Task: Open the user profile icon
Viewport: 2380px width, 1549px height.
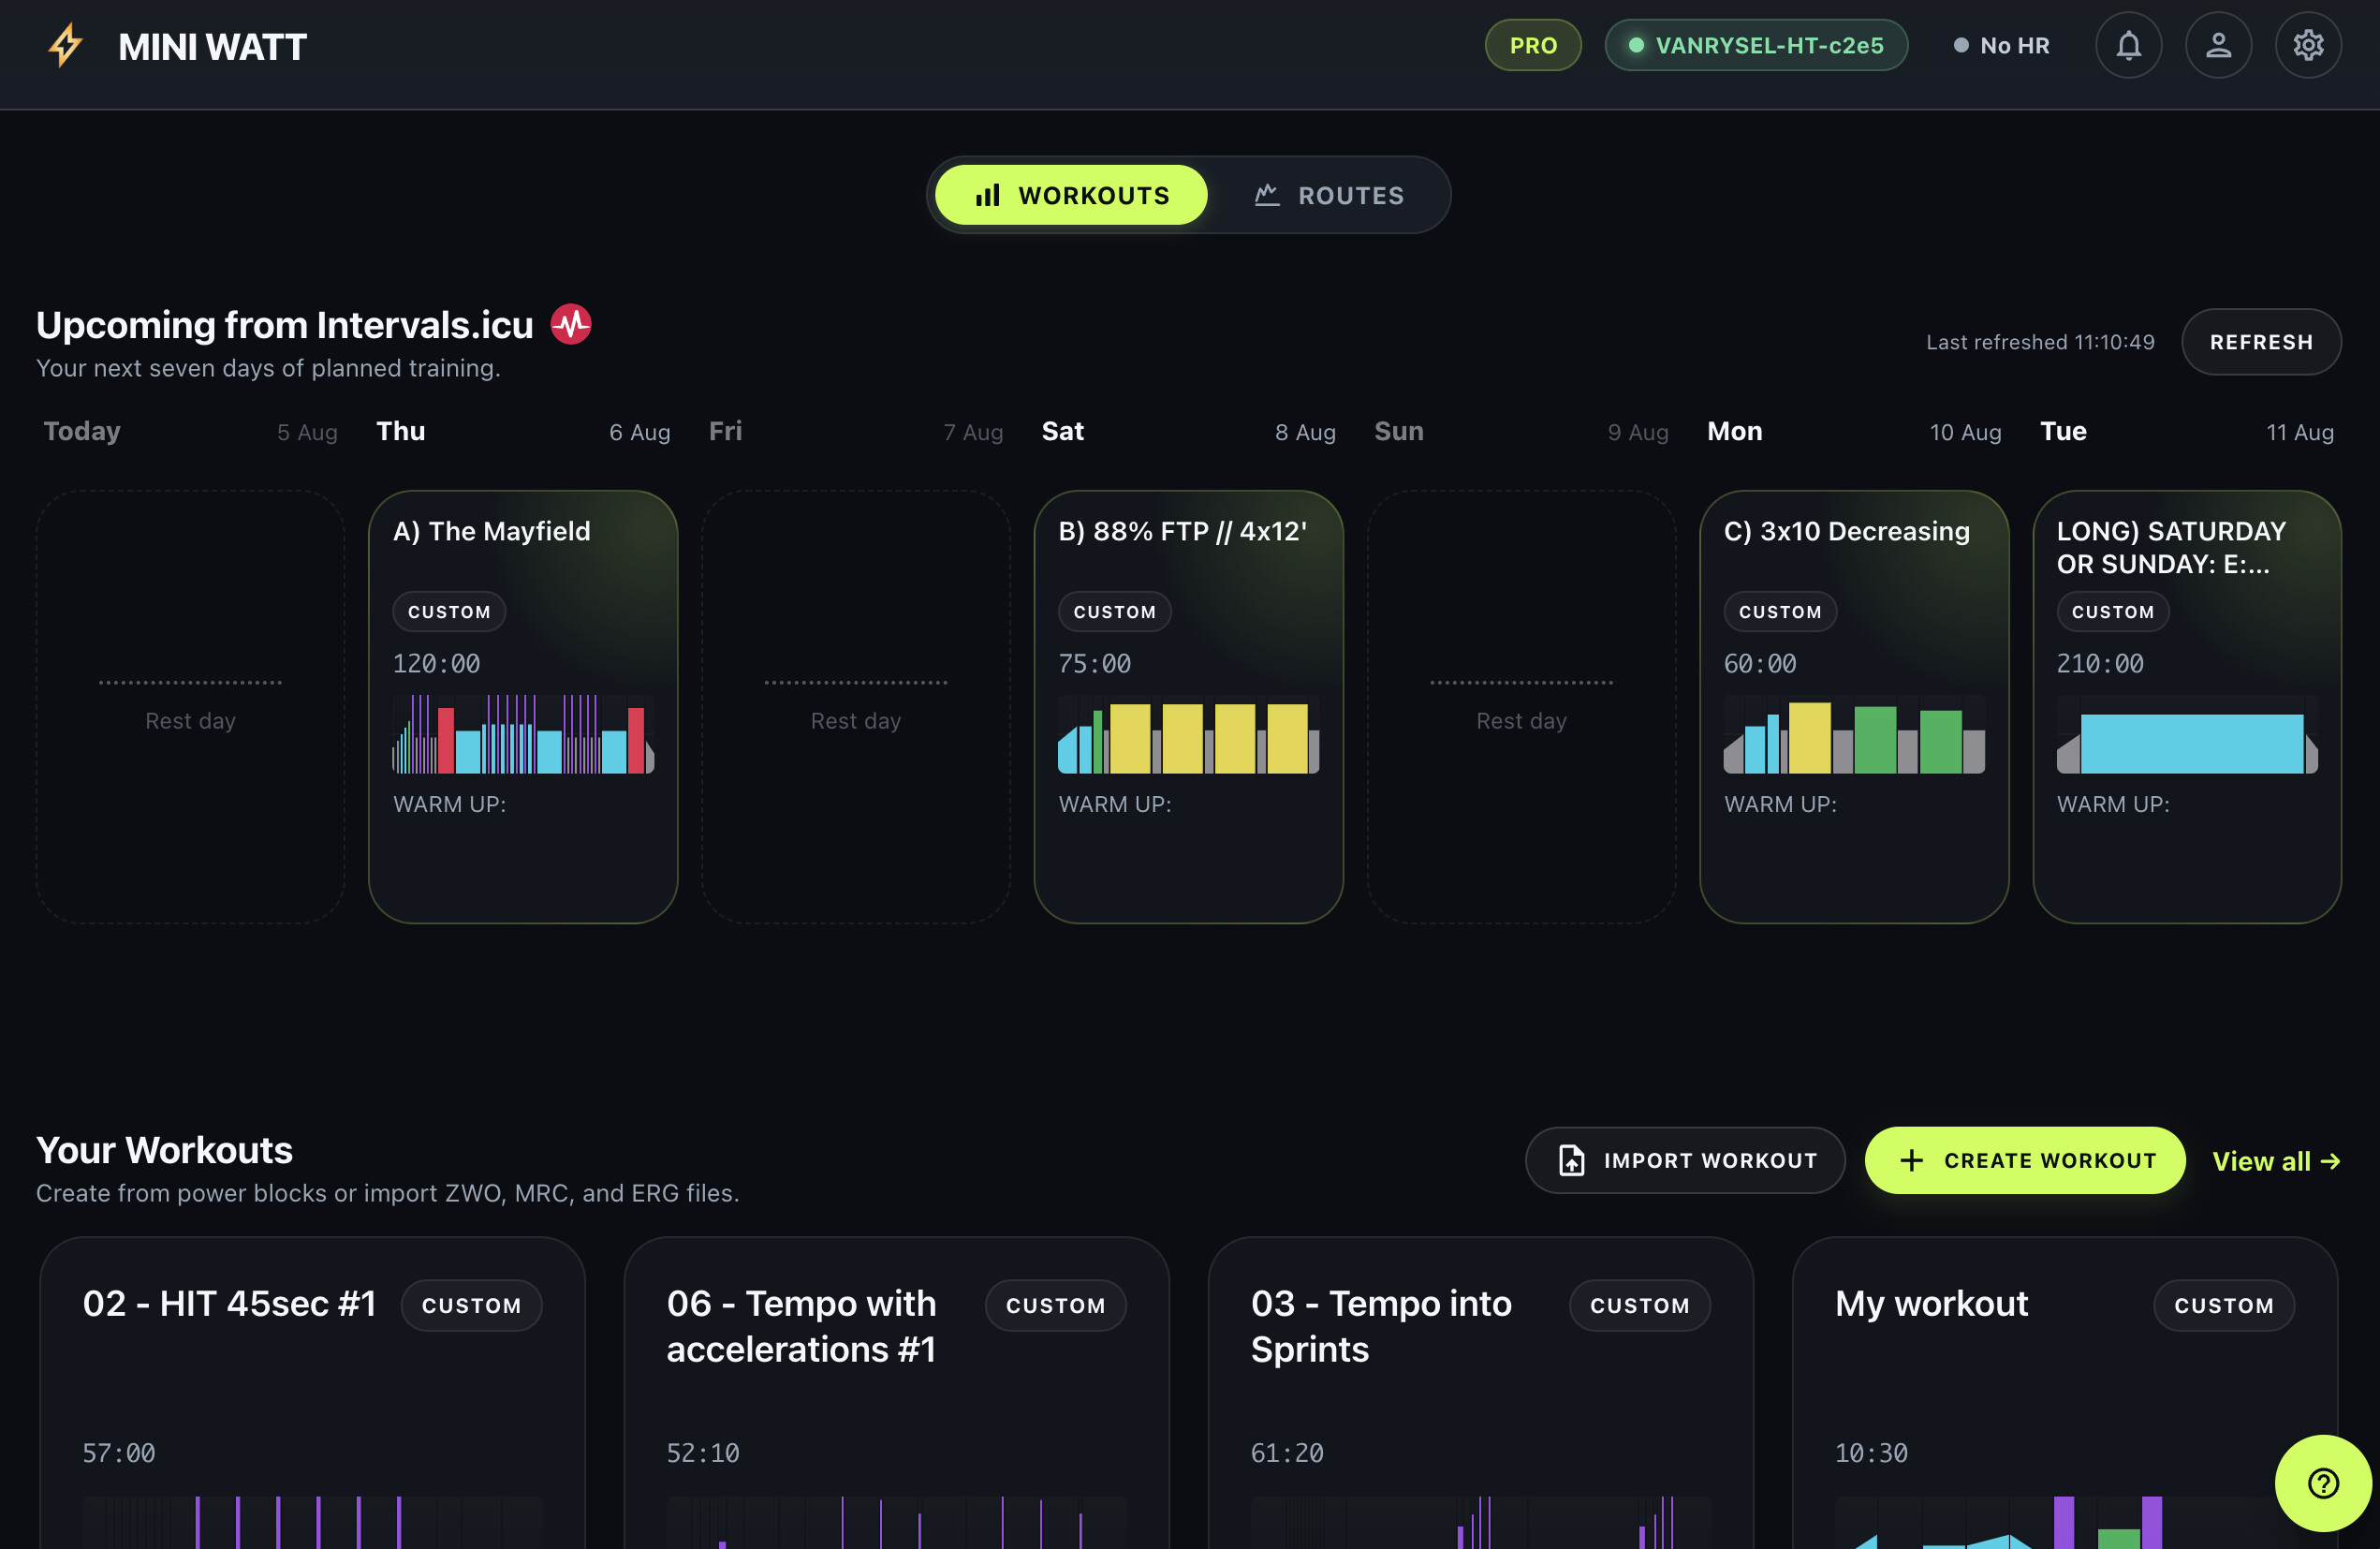Action: pyautogui.click(x=2218, y=45)
